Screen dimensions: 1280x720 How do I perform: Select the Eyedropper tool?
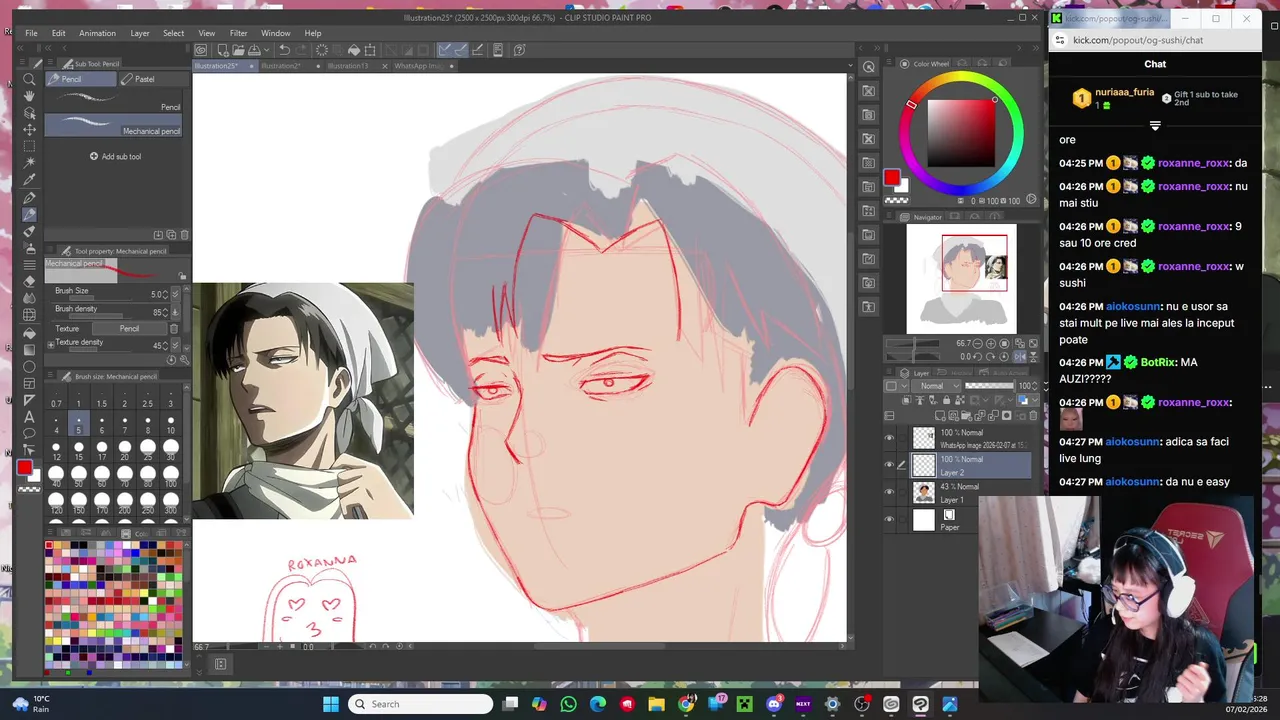pyautogui.click(x=29, y=181)
